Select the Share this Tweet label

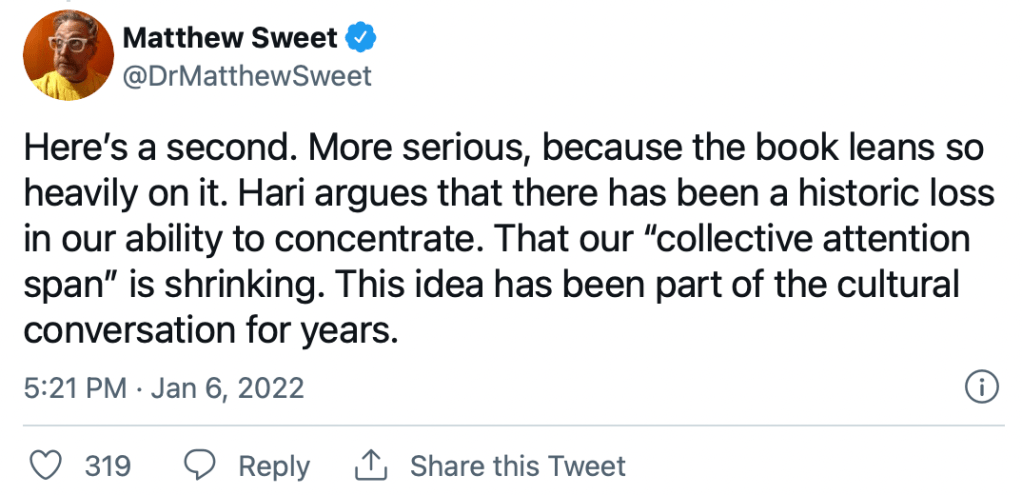click(x=518, y=466)
